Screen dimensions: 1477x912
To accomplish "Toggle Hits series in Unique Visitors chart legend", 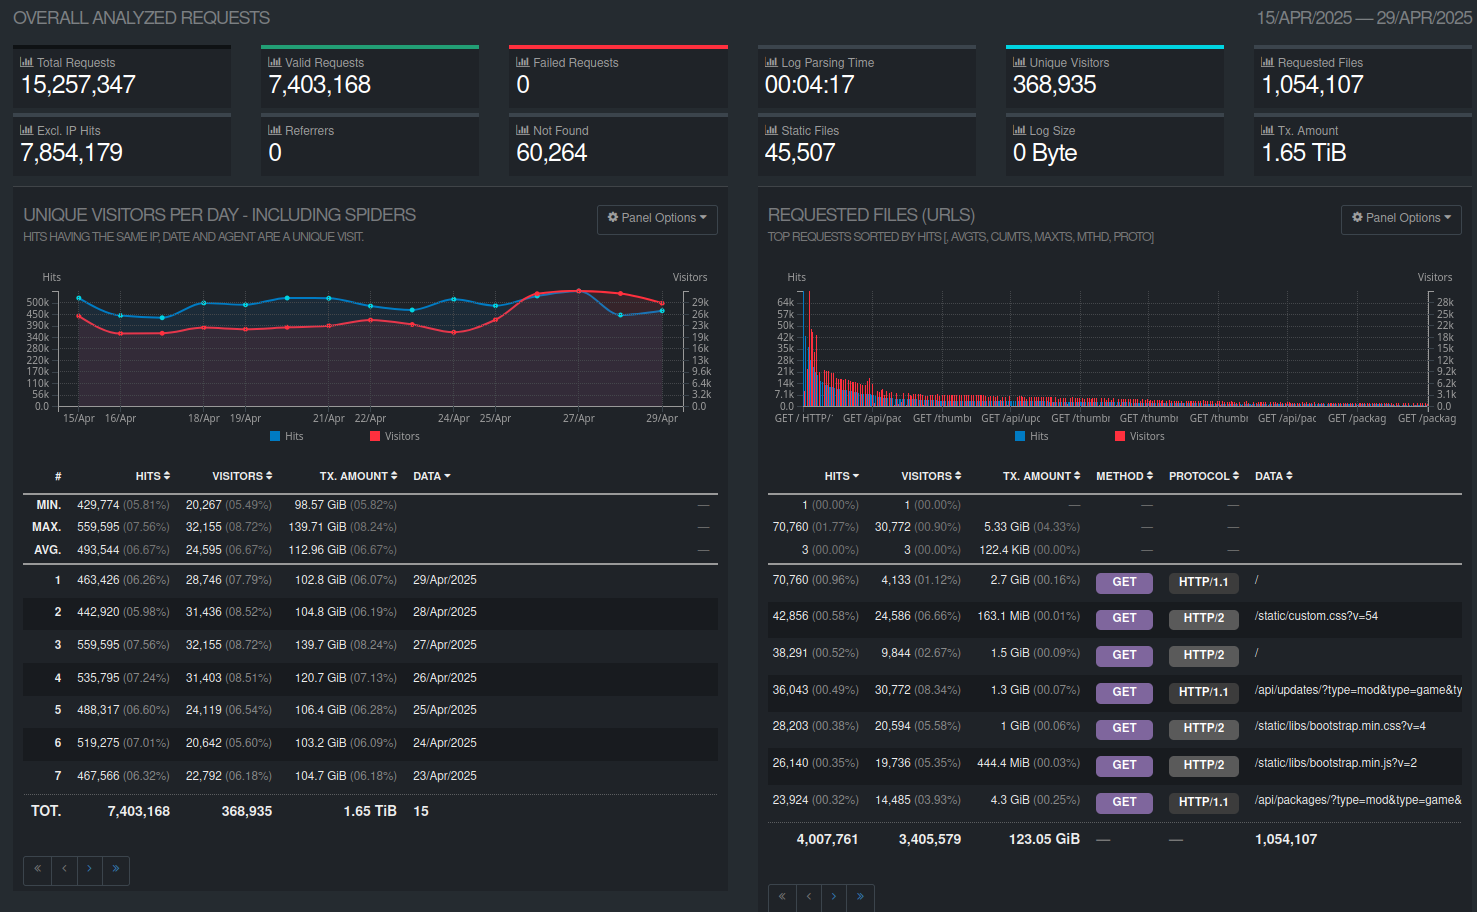I will pyautogui.click(x=293, y=436).
